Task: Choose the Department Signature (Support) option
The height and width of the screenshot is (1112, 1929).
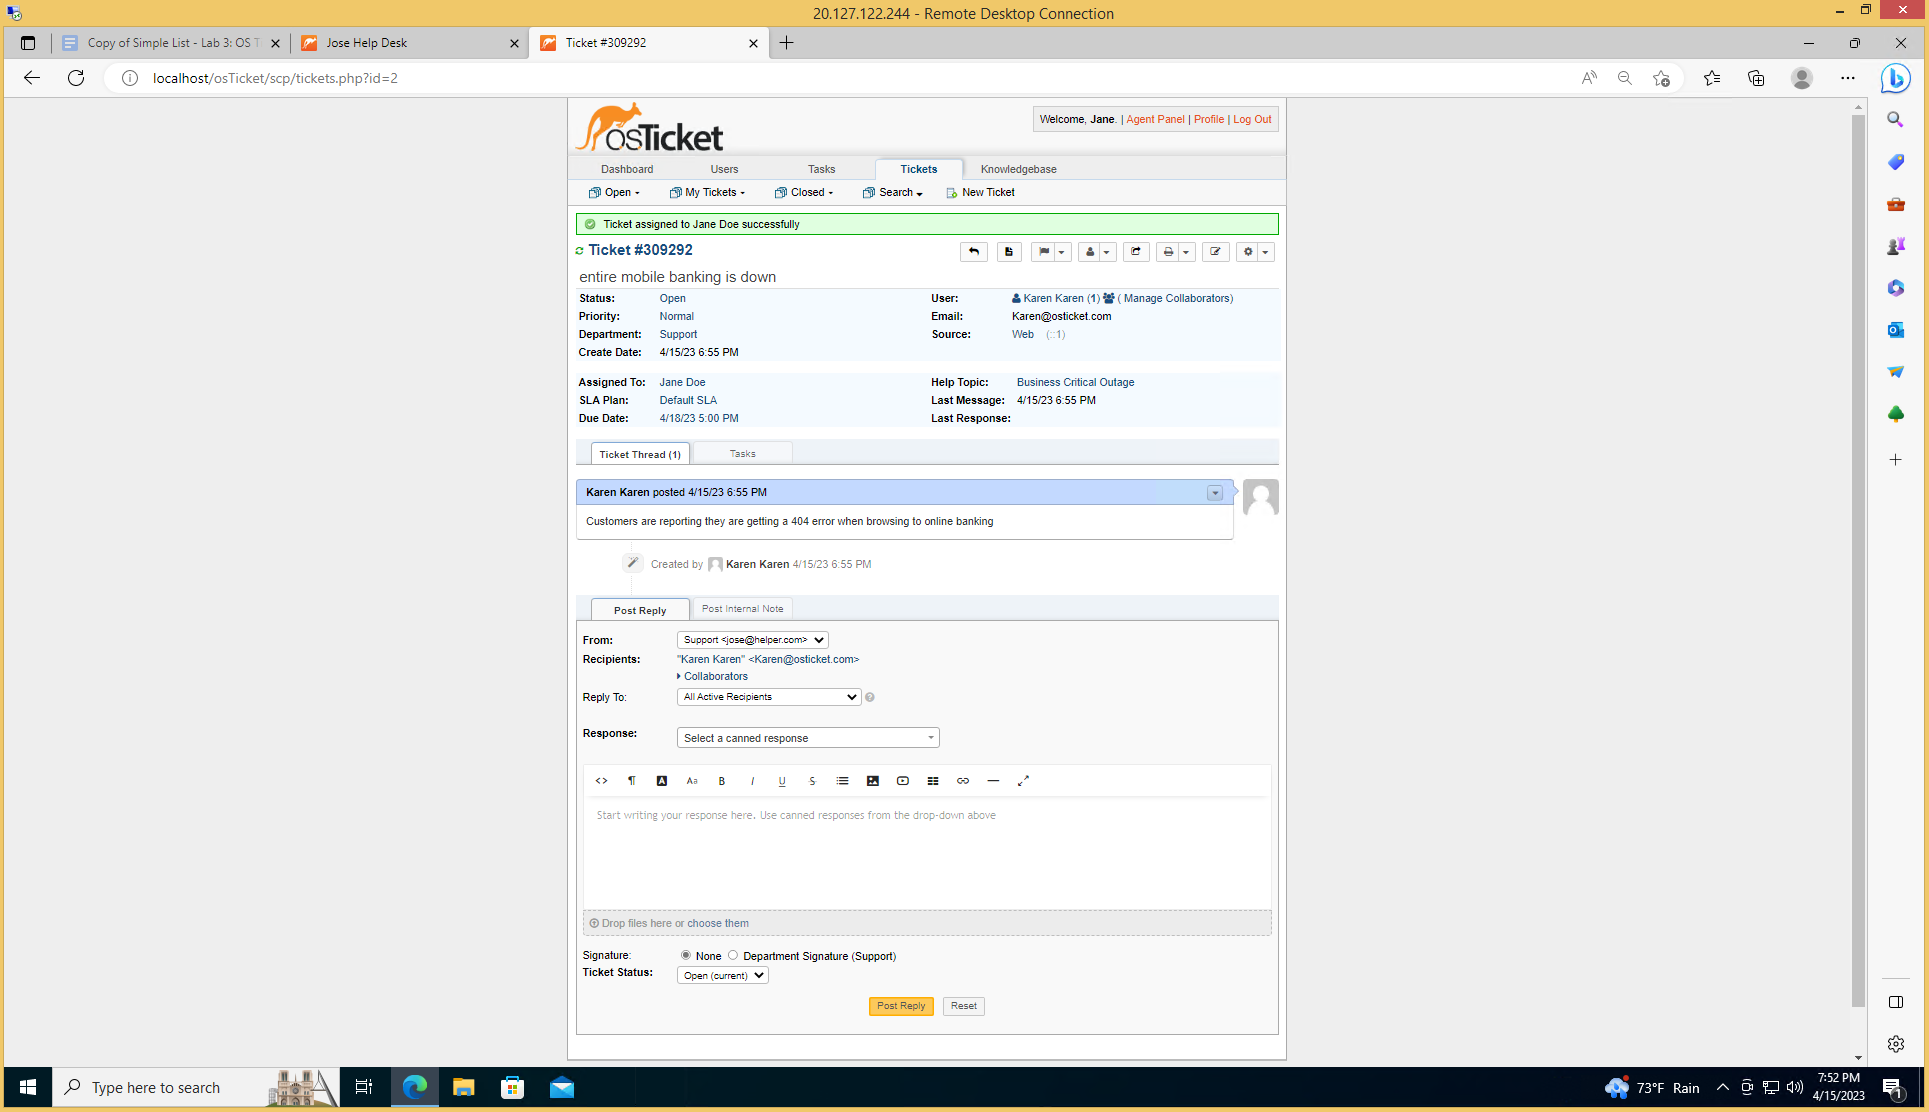Action: (733, 955)
